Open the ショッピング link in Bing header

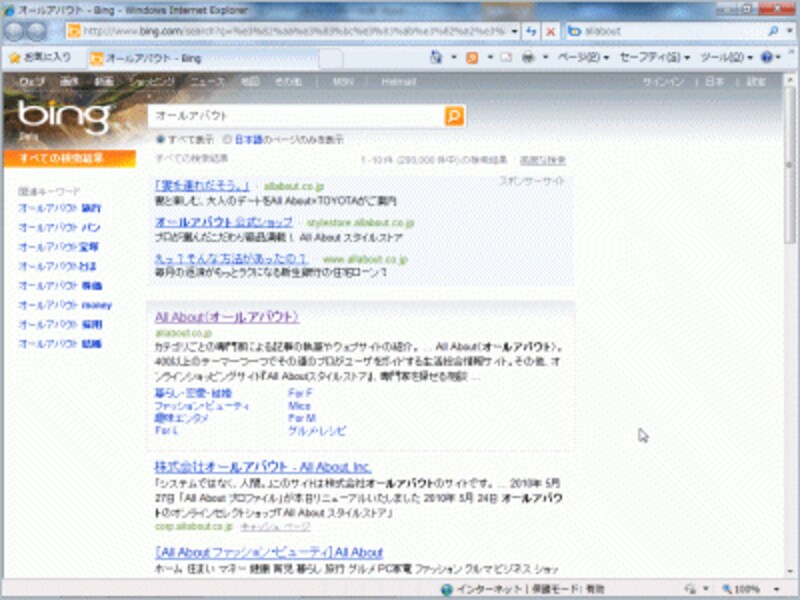tap(152, 82)
